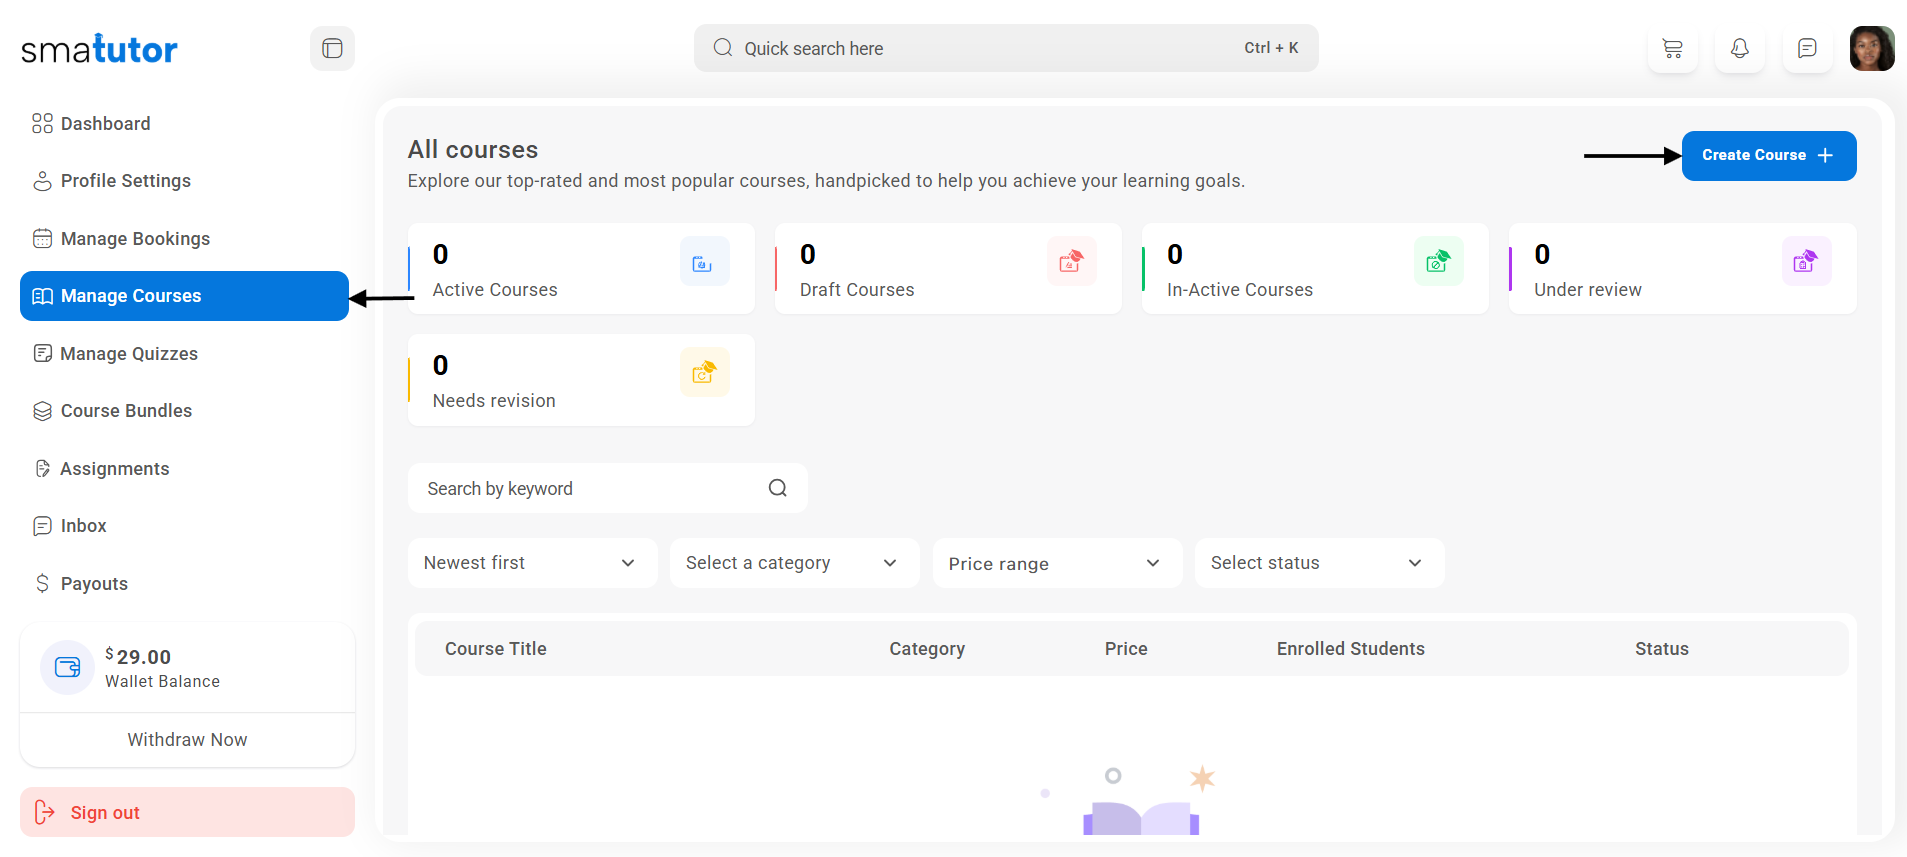The height and width of the screenshot is (857, 1907).
Task: Click the user profile avatar
Action: tap(1871, 48)
